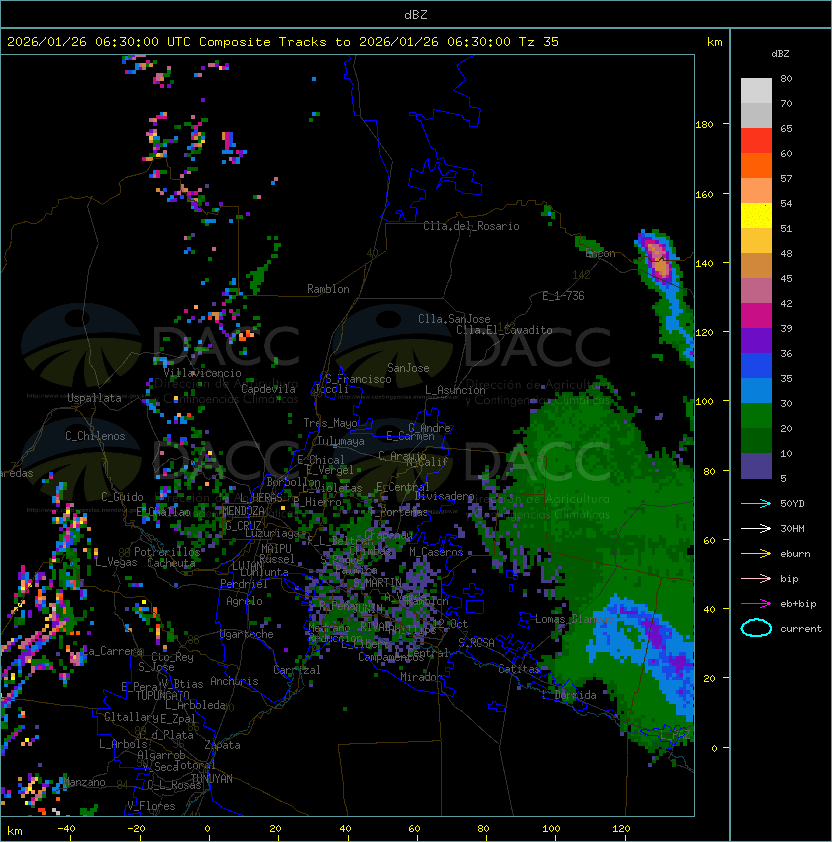Click the Ramblon place label
This screenshot has height=842, width=832.
pyautogui.click(x=328, y=289)
